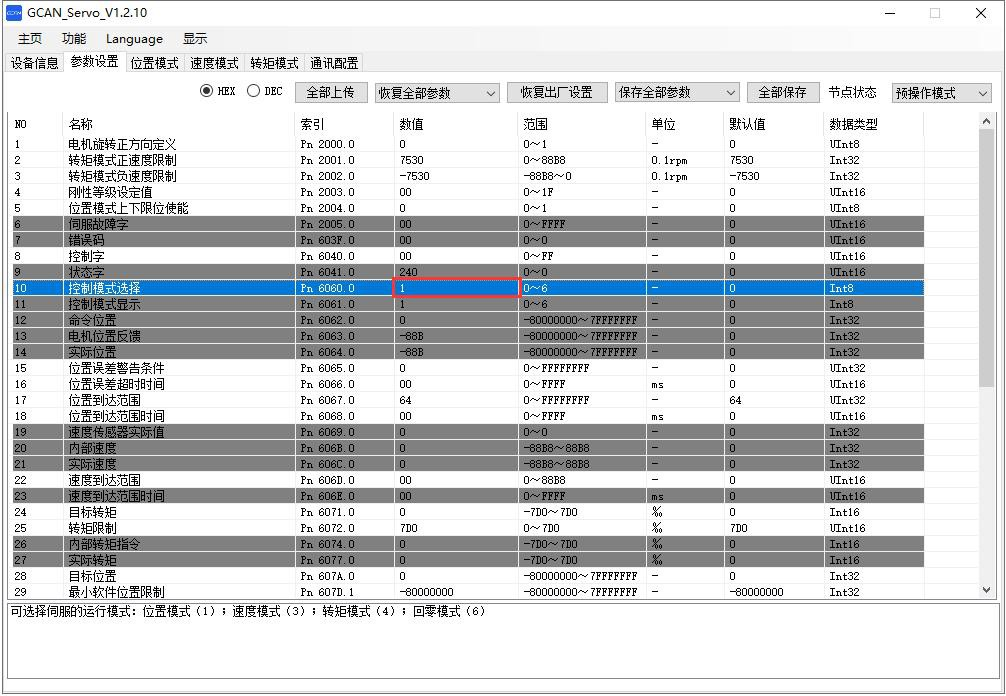Screen dimensions: 1006x696
Task: Switch to the 设备信息 tab
Action: (x=35, y=63)
